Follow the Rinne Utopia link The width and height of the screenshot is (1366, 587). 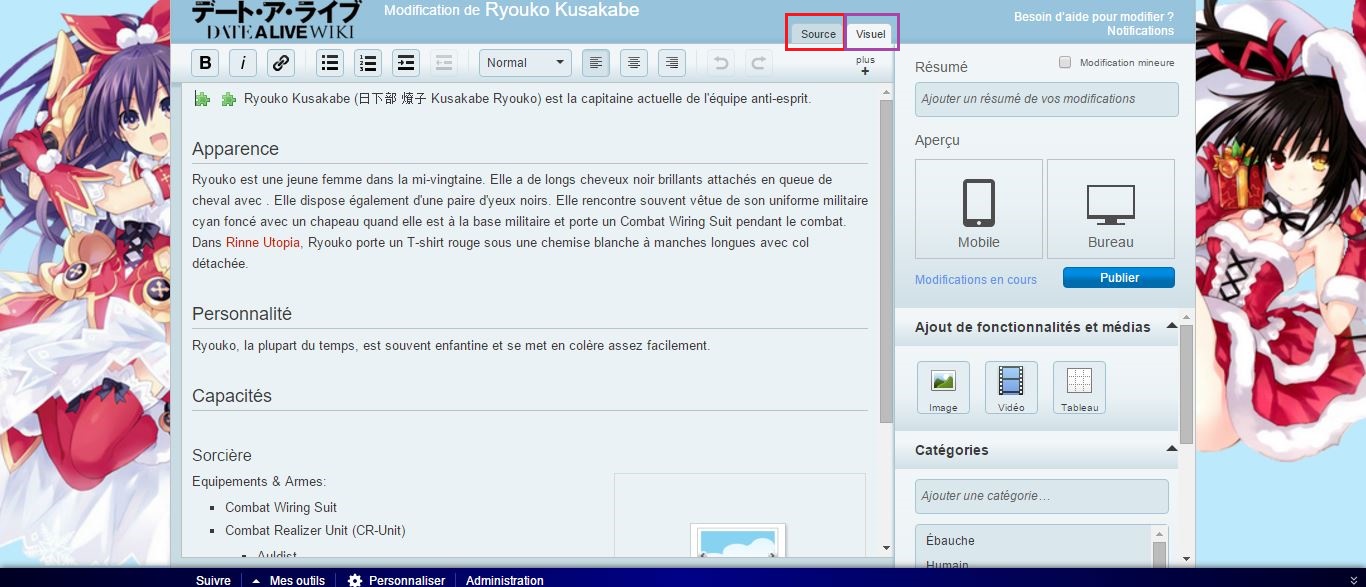tap(263, 242)
